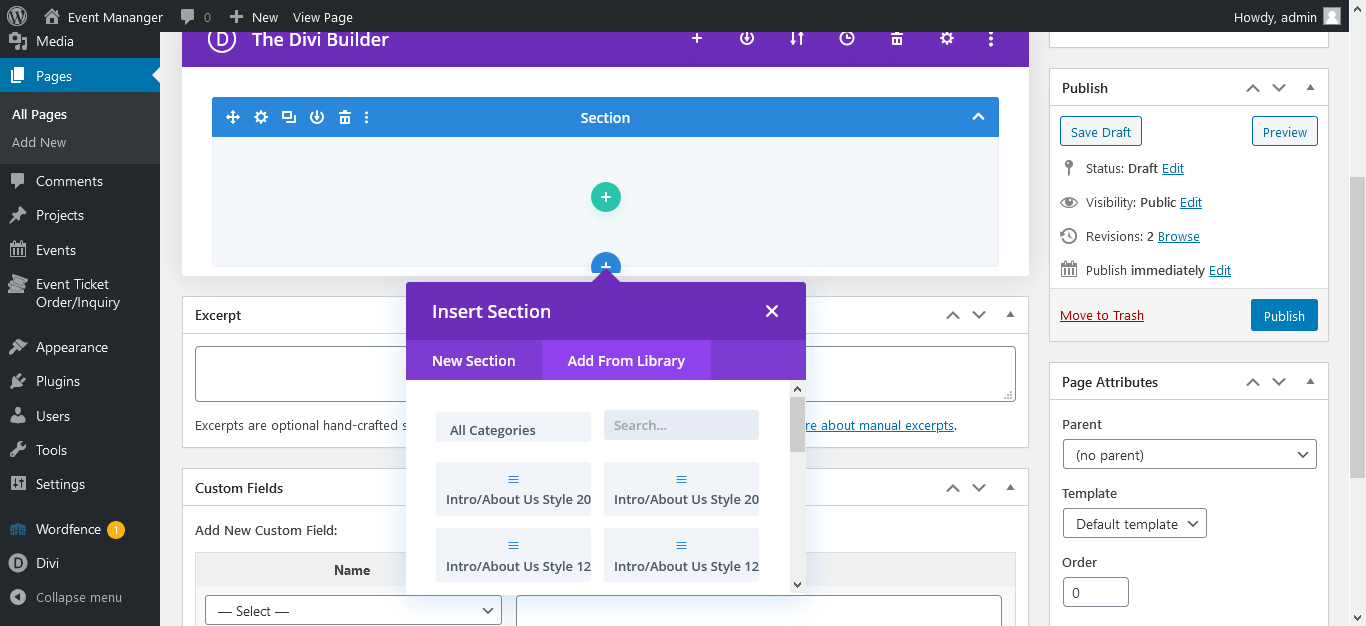
Task: Open Appearance menu in sidebar
Action: (x=80, y=347)
